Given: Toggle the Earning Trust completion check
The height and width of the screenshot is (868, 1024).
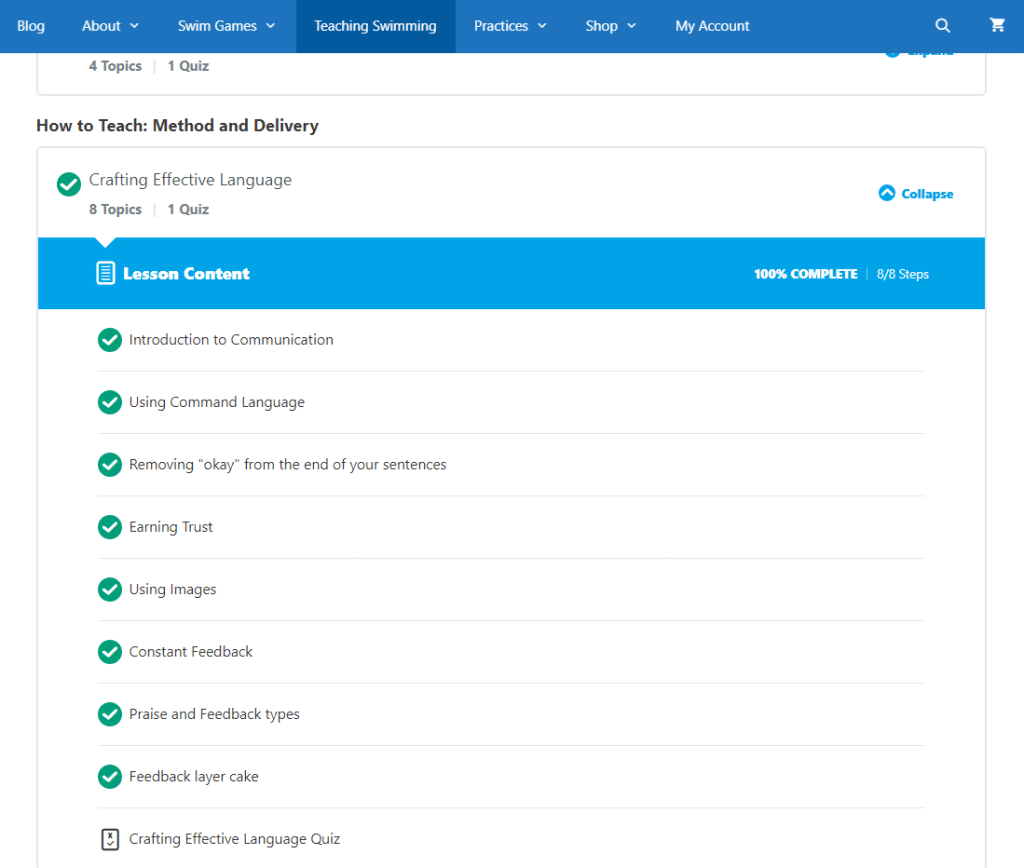Looking at the screenshot, I should (110, 527).
